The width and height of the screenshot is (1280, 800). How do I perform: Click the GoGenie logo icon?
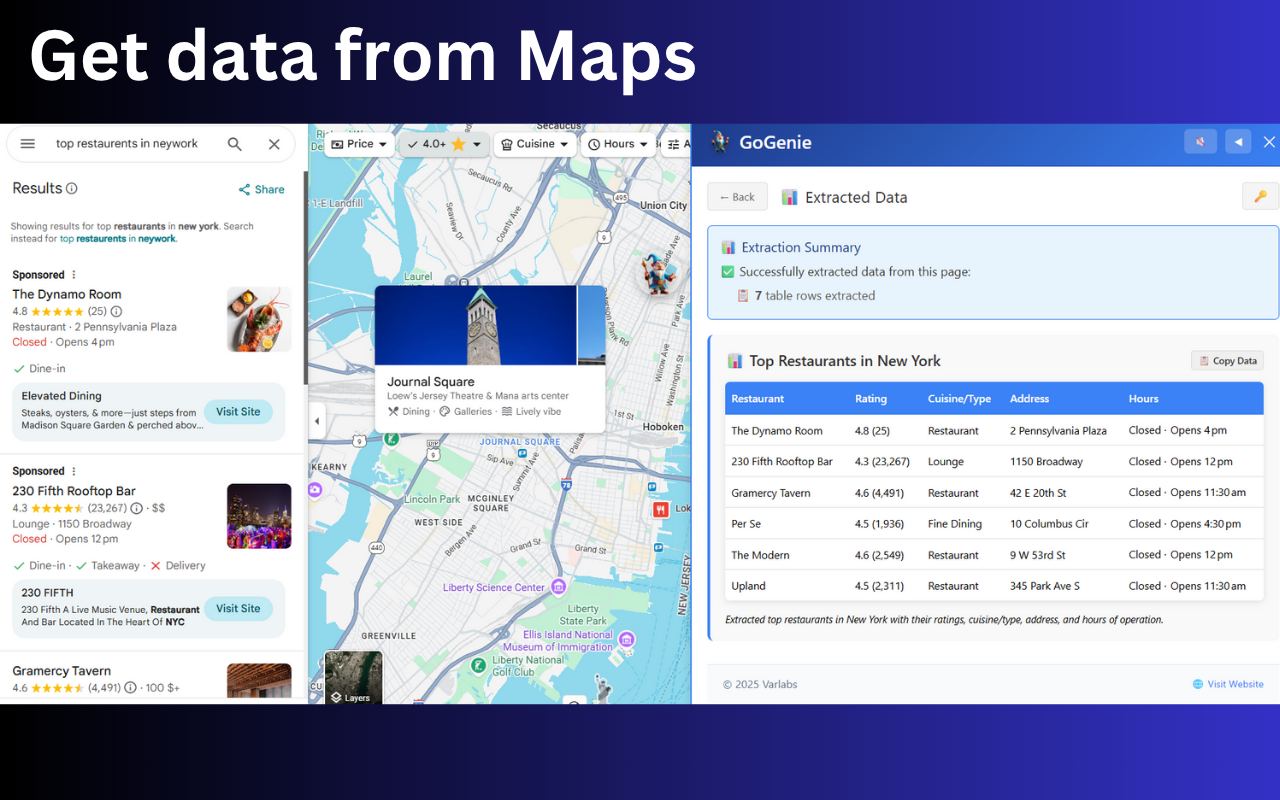pos(720,143)
